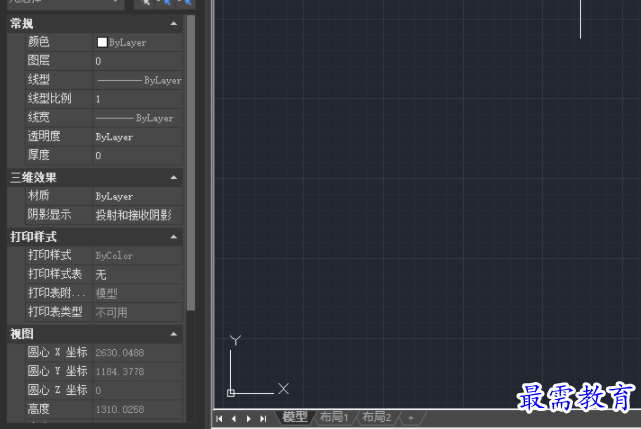
Task: Select the 线宽 property label
Action: click(38, 117)
